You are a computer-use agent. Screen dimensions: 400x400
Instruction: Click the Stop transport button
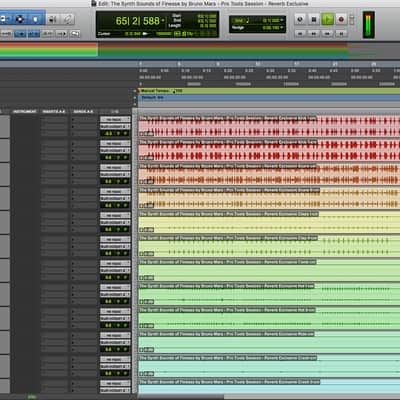pyautogui.click(x=314, y=19)
